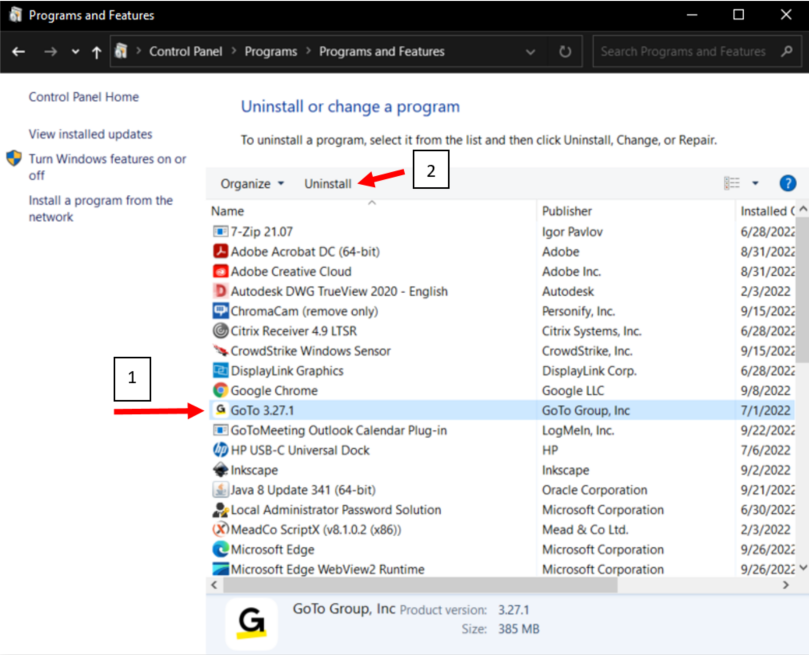The image size is (809, 655).
Task: Click the Local Administrator Password Solution icon
Action: click(x=220, y=510)
